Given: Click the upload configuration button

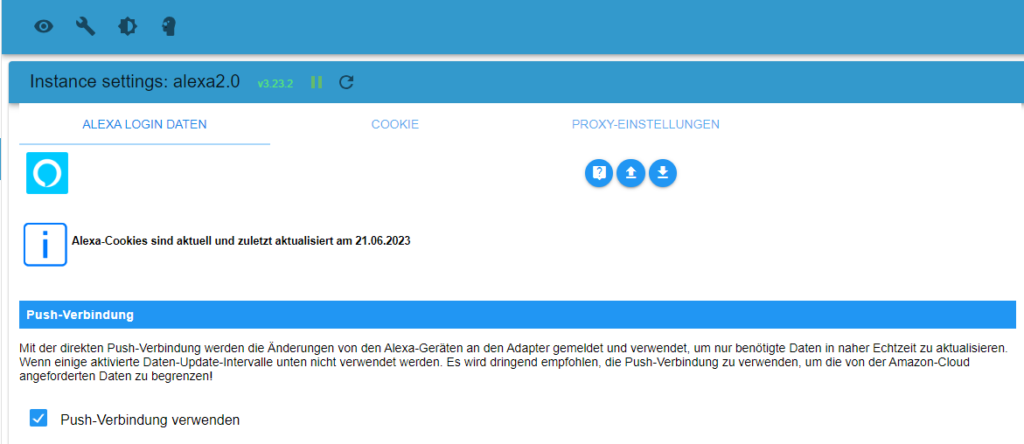Looking at the screenshot, I should pos(631,172).
